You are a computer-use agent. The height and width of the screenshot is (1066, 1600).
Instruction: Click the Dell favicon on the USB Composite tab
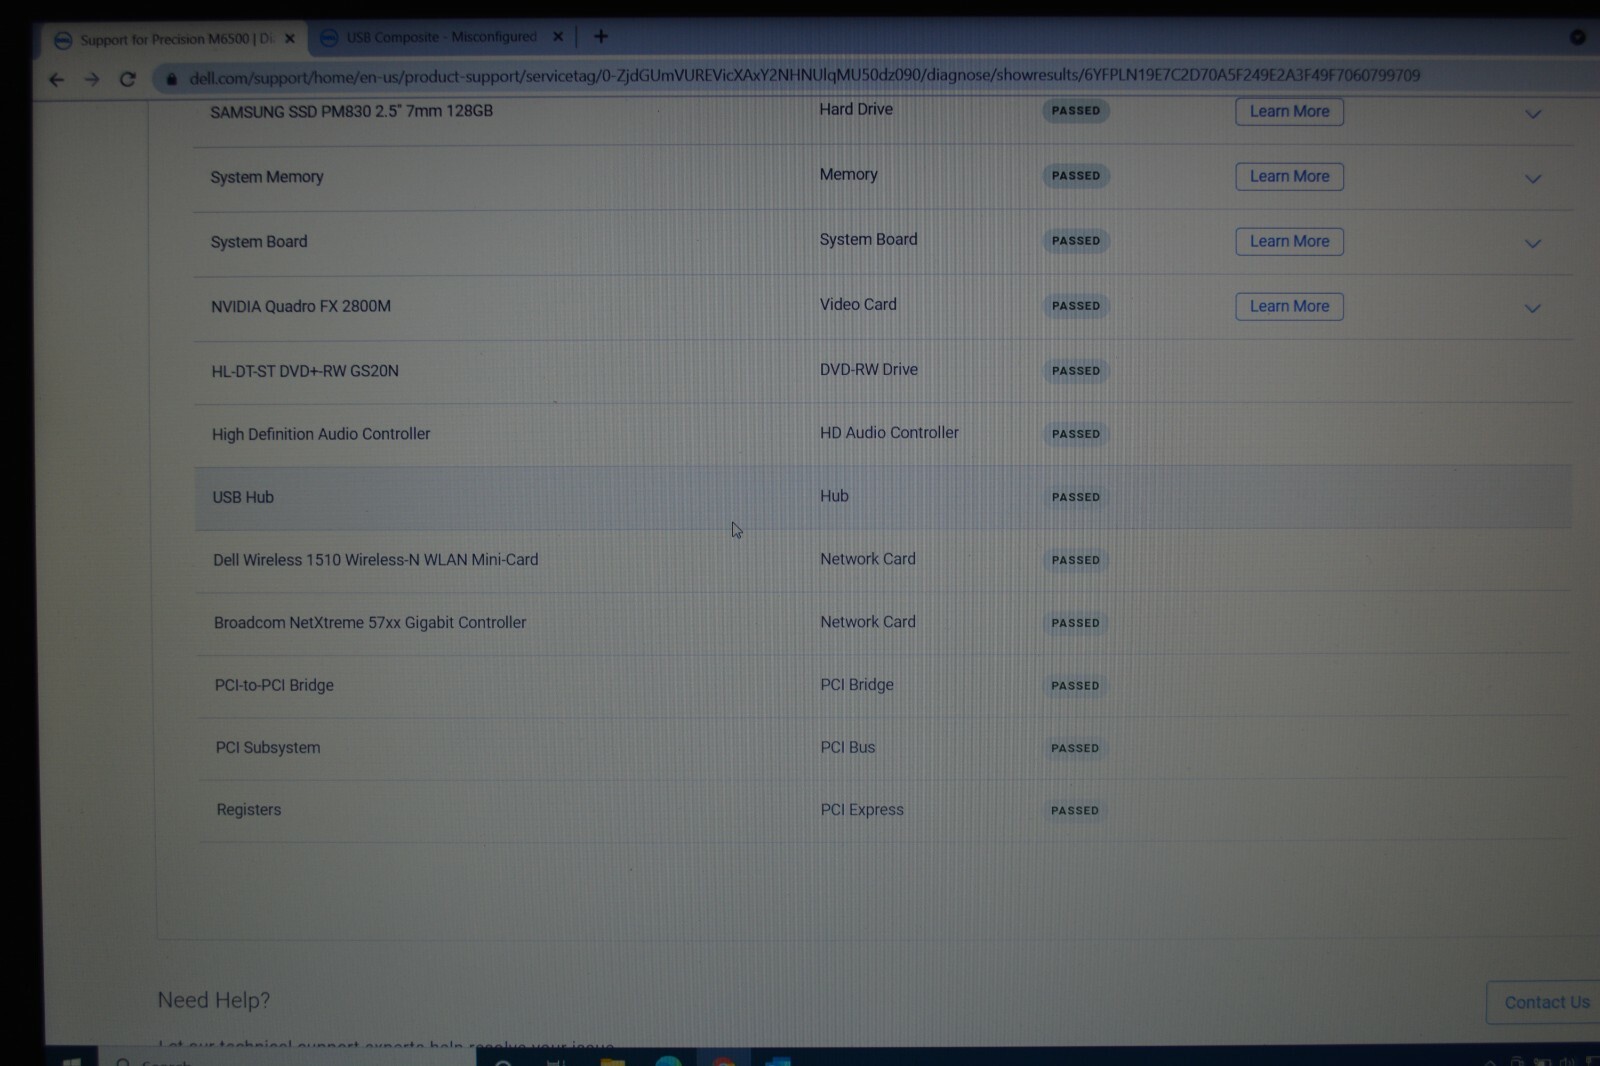[x=329, y=38]
